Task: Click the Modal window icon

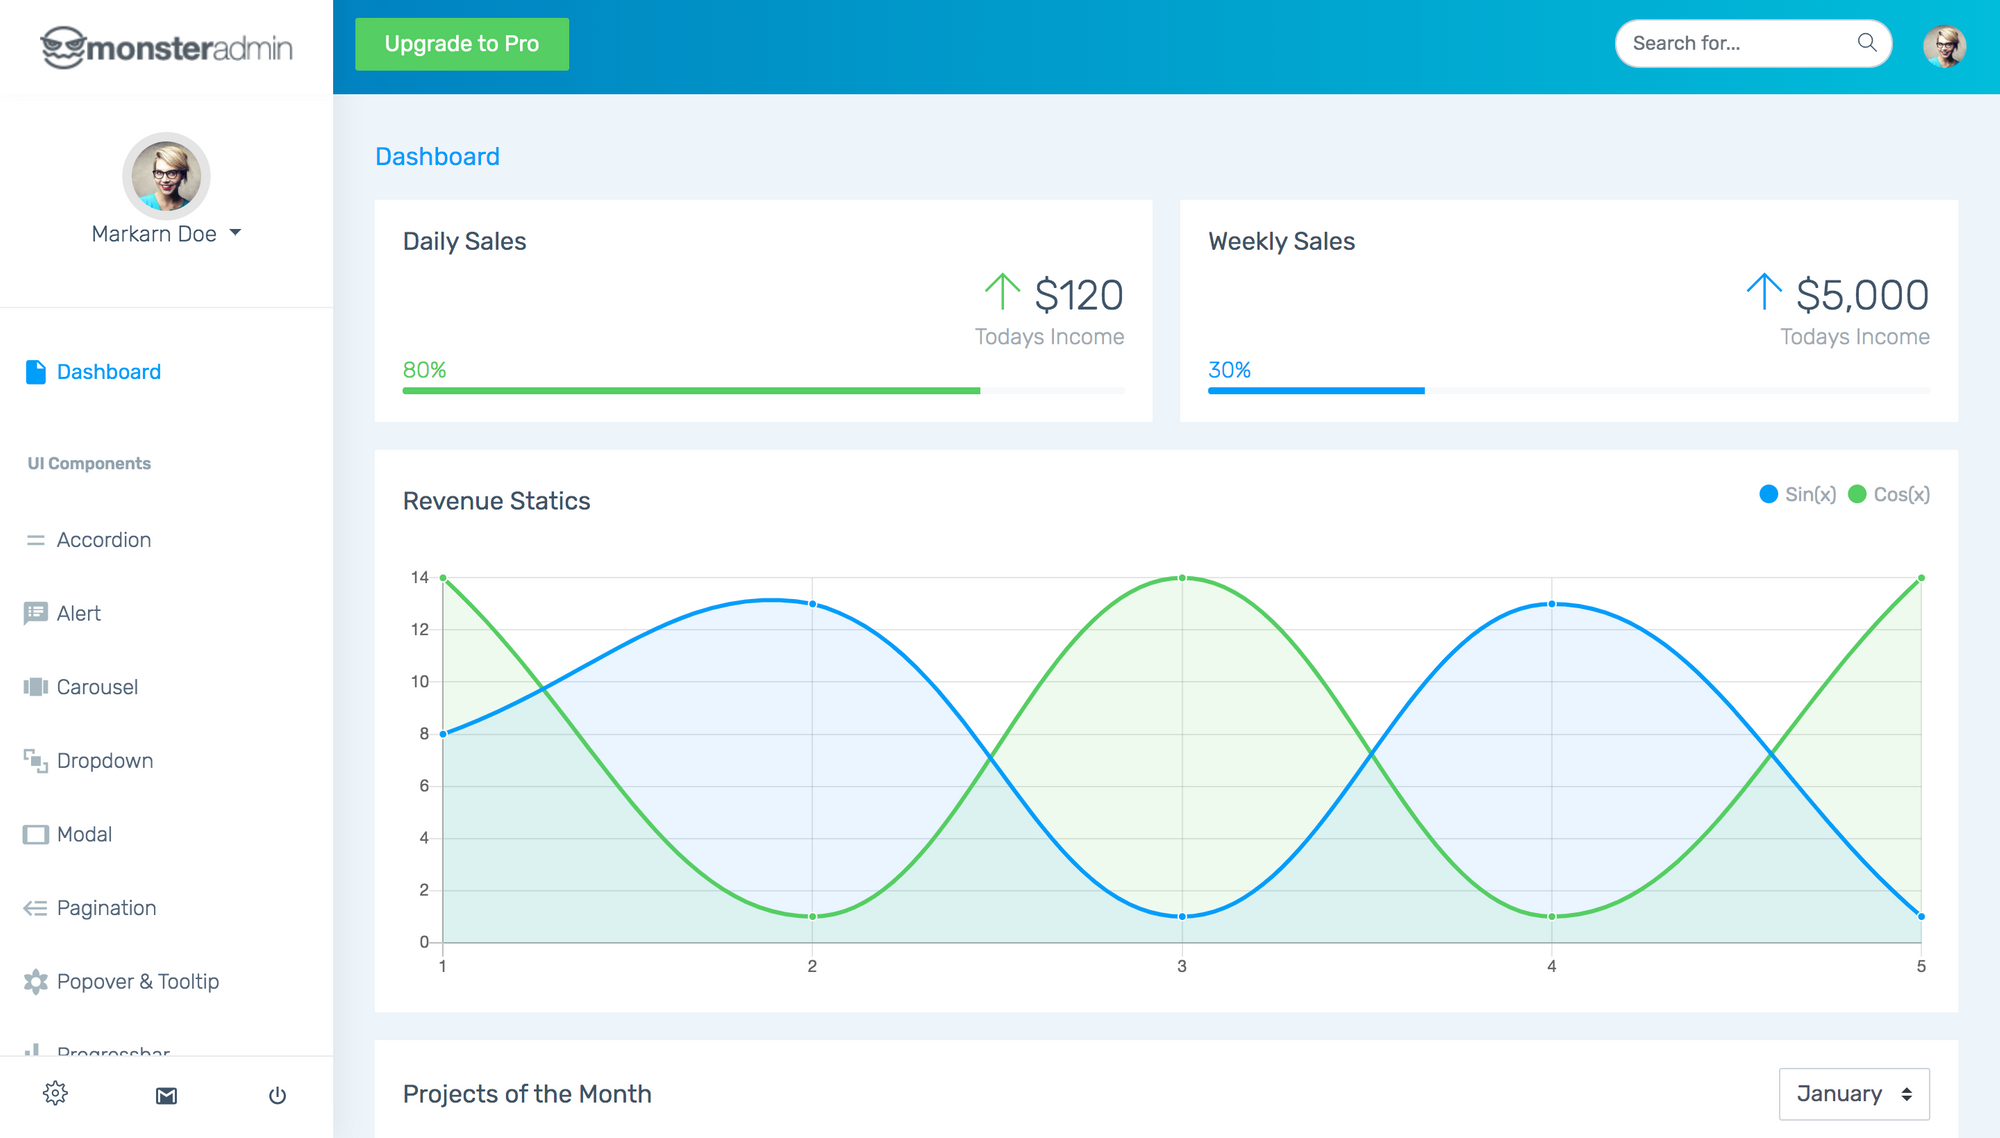Action: coord(36,834)
